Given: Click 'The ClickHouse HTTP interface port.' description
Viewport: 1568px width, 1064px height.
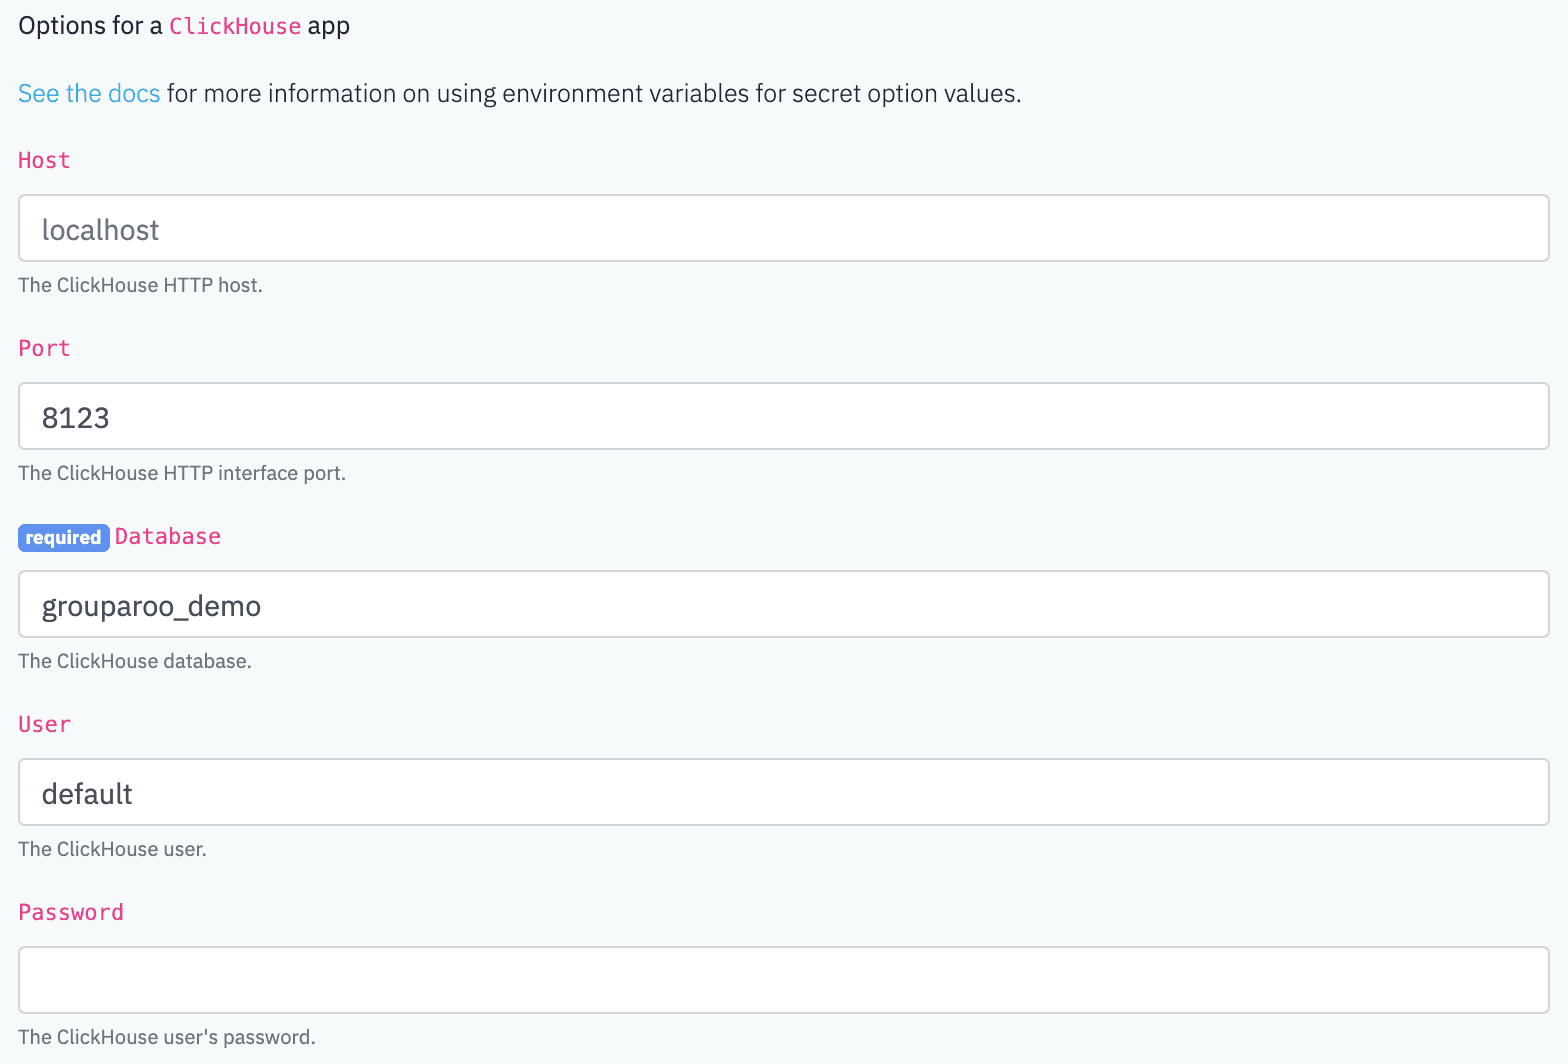Looking at the screenshot, I should [x=182, y=473].
